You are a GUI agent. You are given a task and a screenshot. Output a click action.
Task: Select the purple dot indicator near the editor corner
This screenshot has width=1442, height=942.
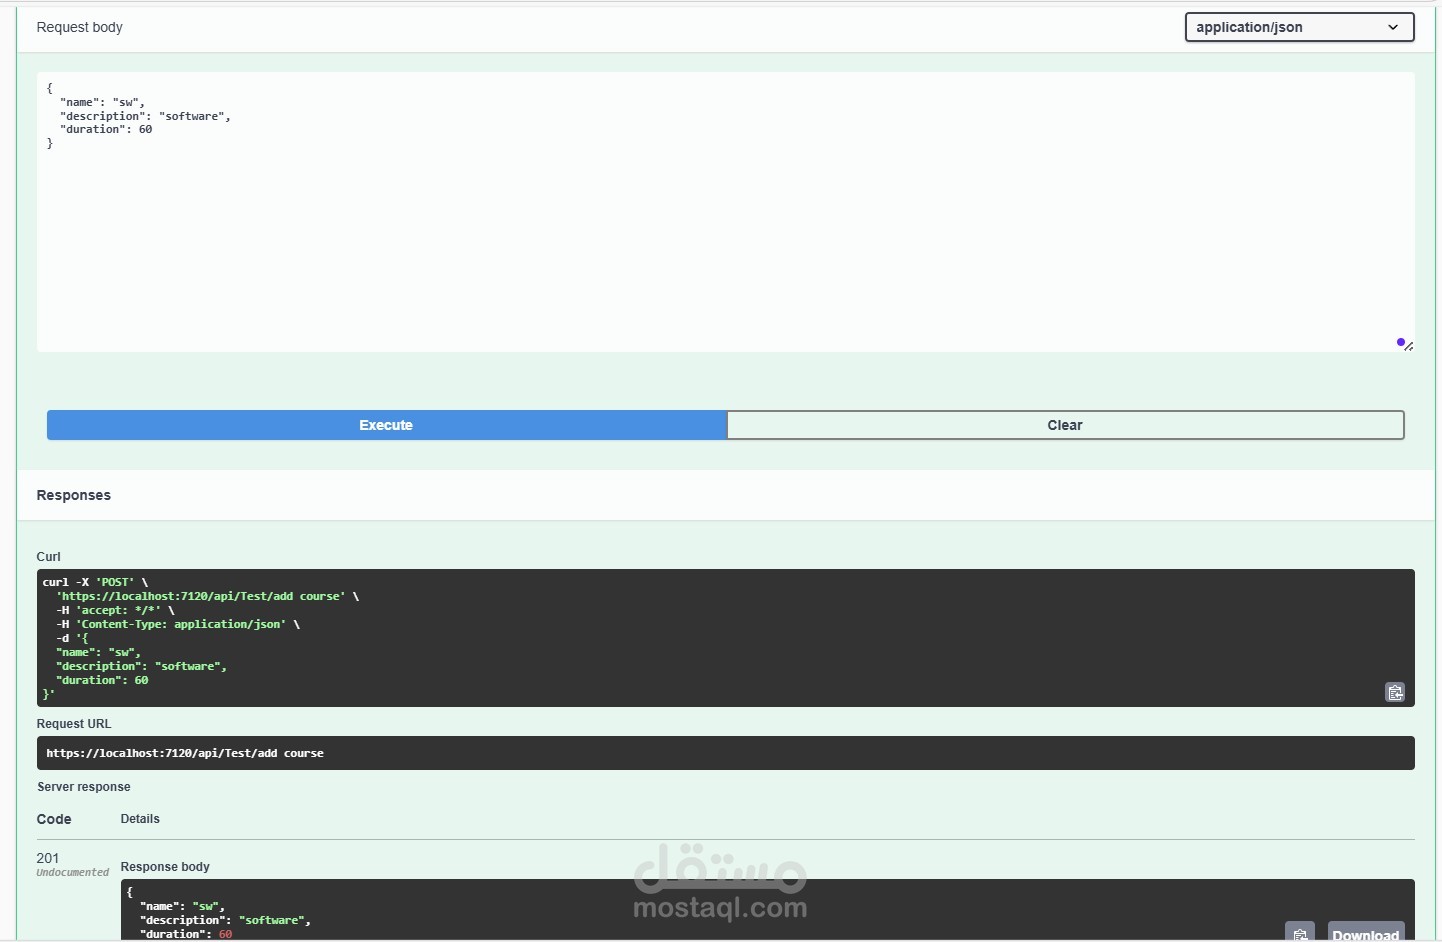(x=1401, y=341)
